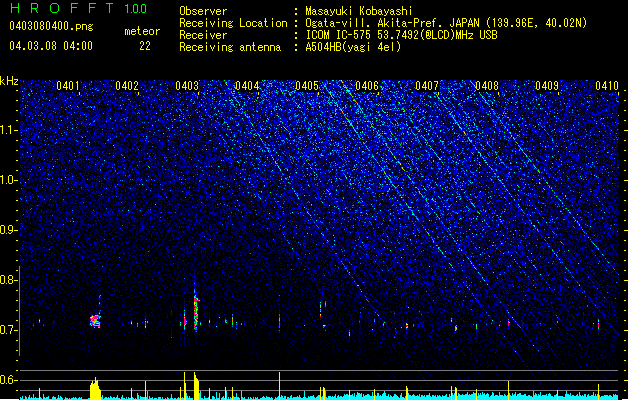This screenshot has height=400, width=629.
Task: Click the 0.9 frequency axis label
Action: click(8, 230)
